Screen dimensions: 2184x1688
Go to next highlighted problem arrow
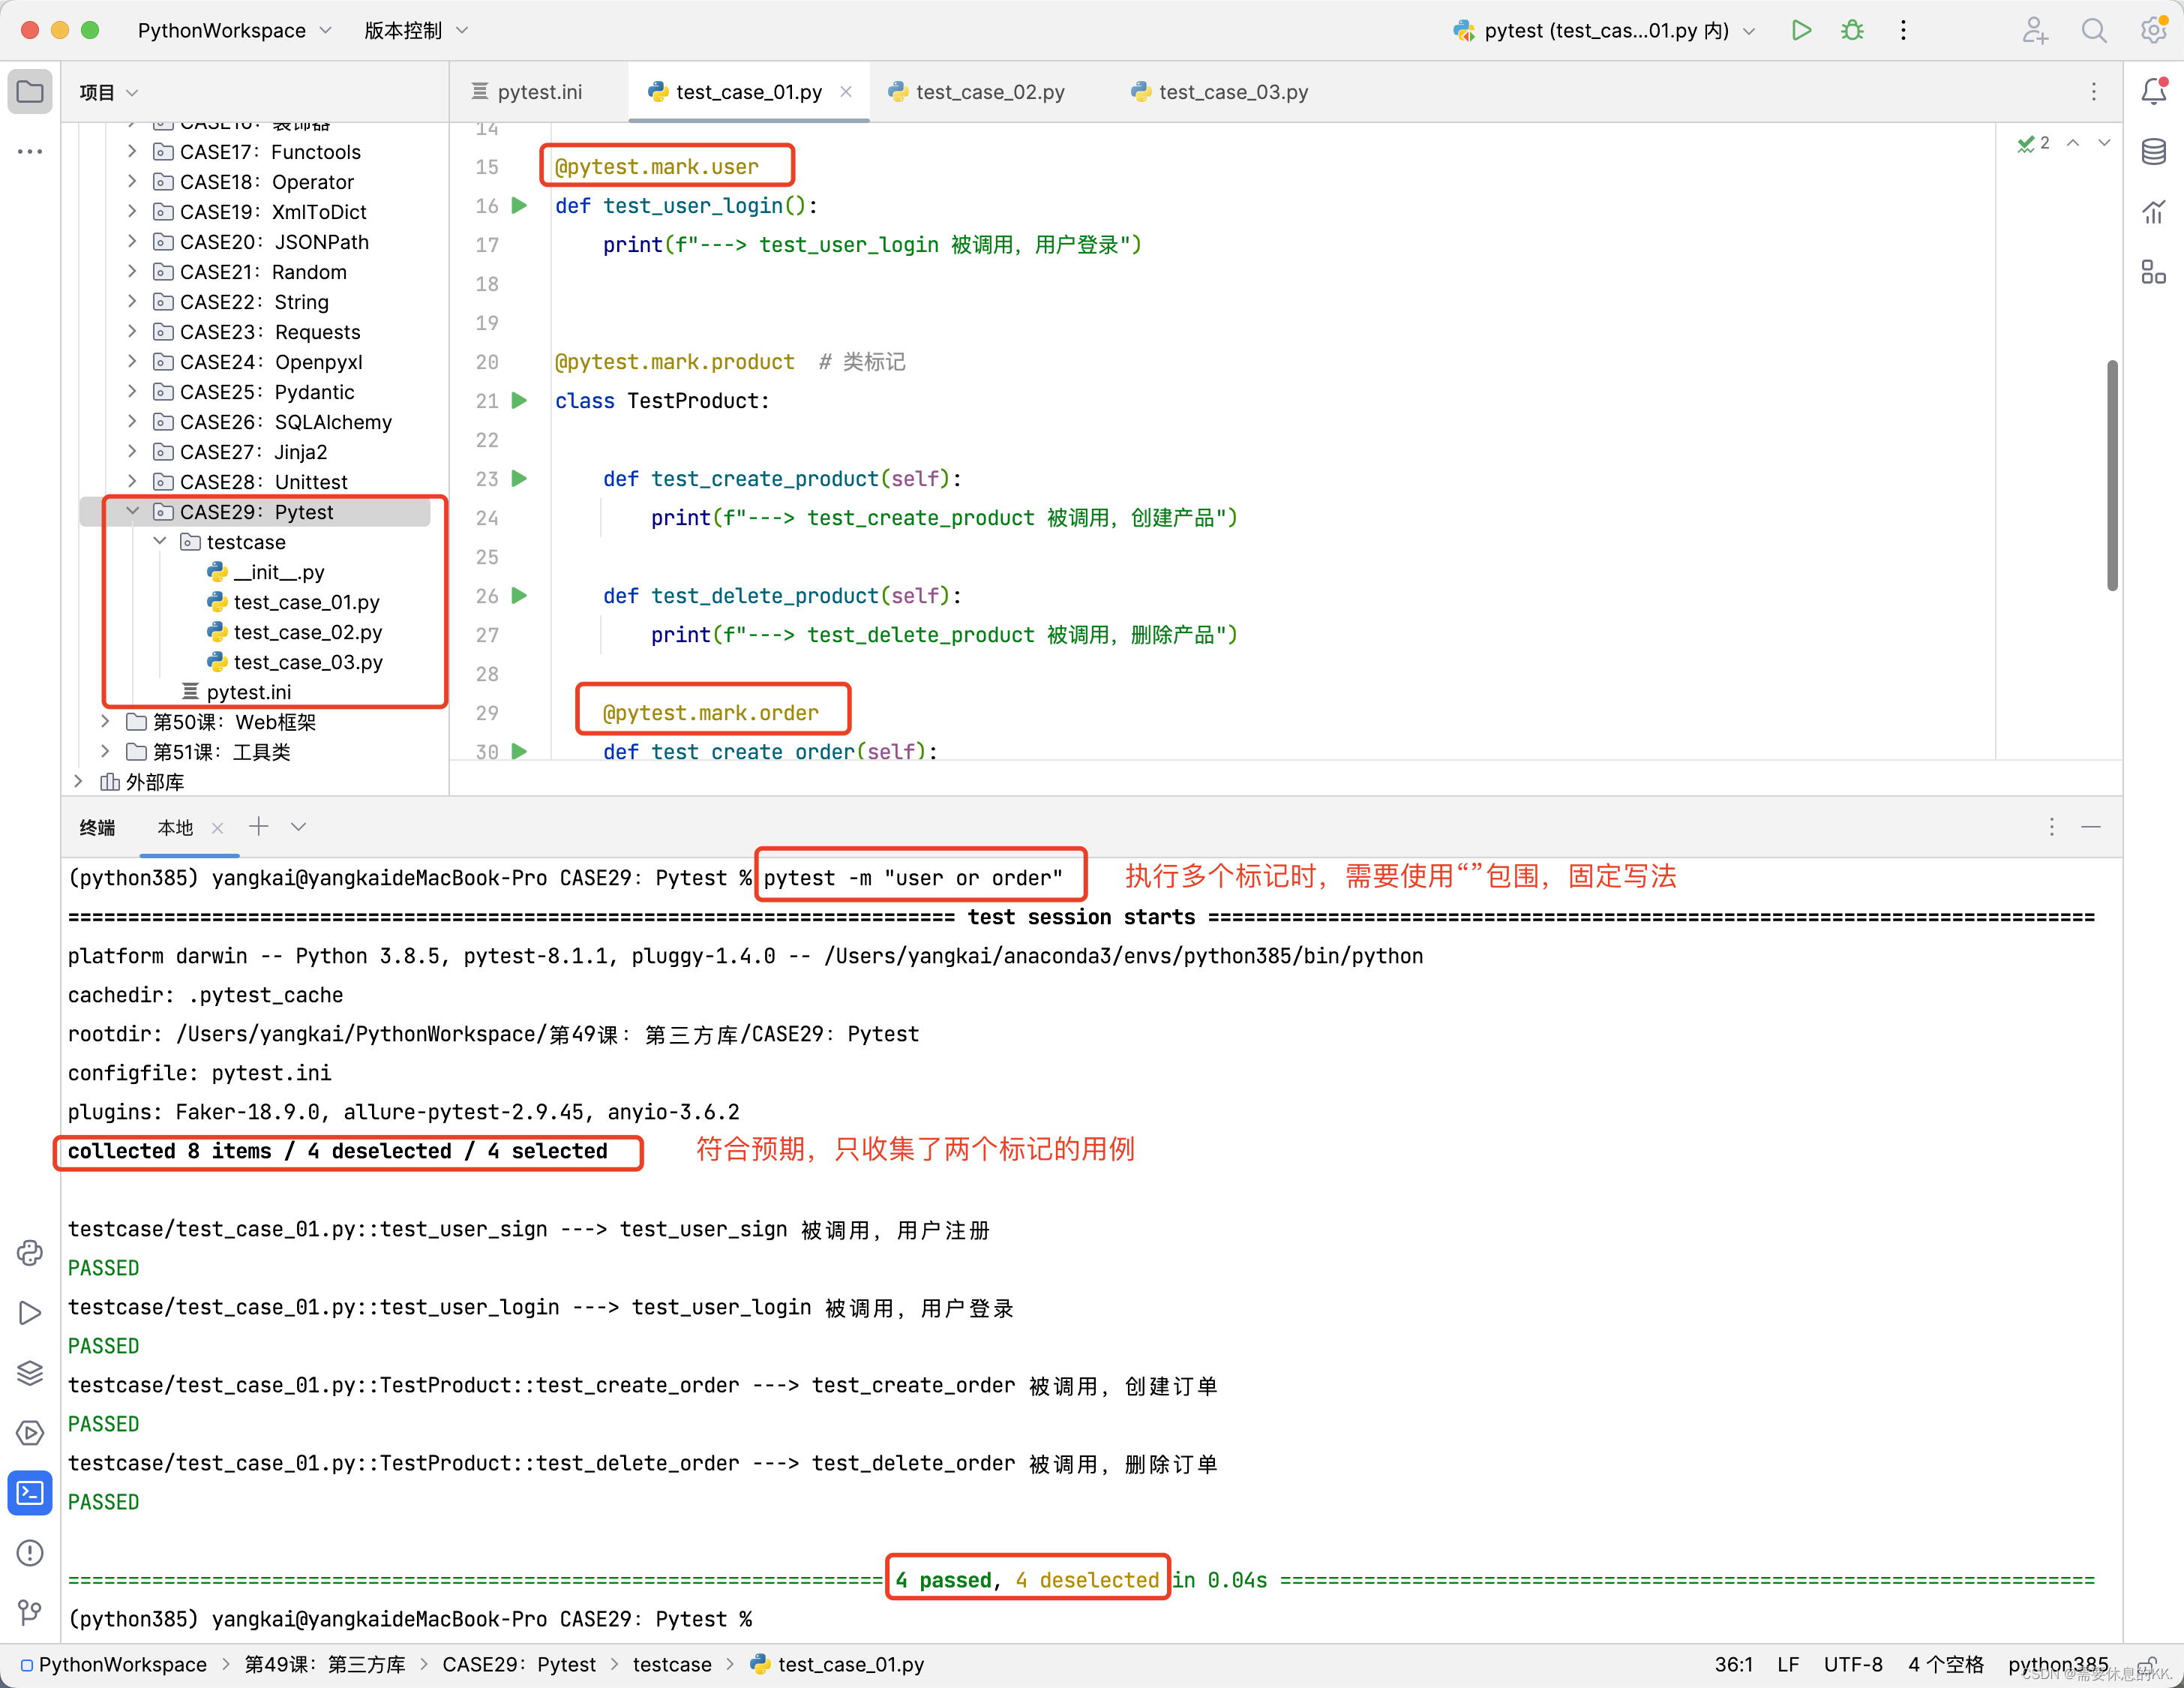click(x=2104, y=143)
